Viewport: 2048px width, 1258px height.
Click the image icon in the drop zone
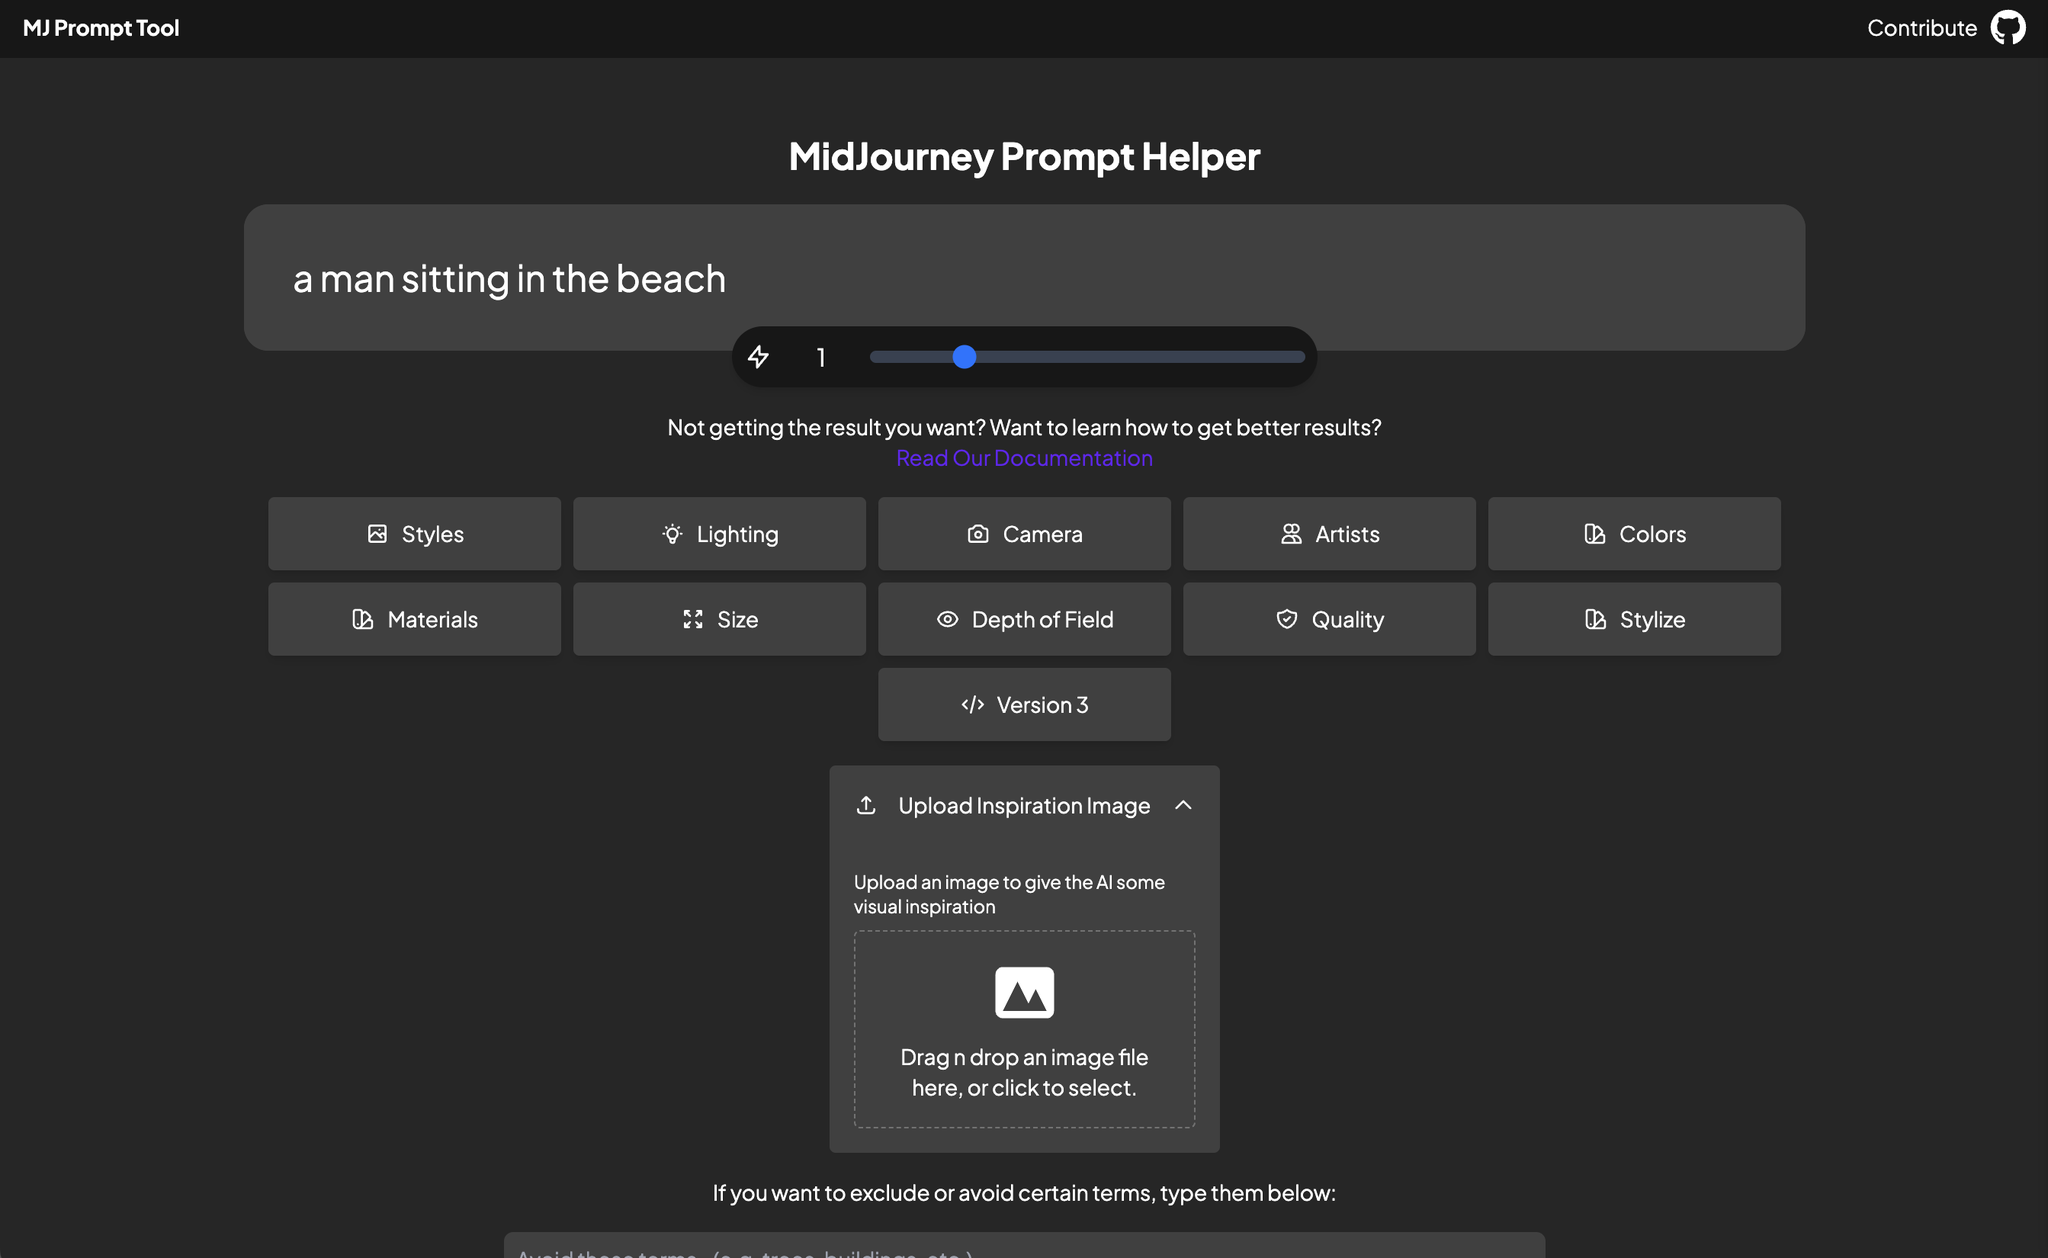pos(1024,992)
